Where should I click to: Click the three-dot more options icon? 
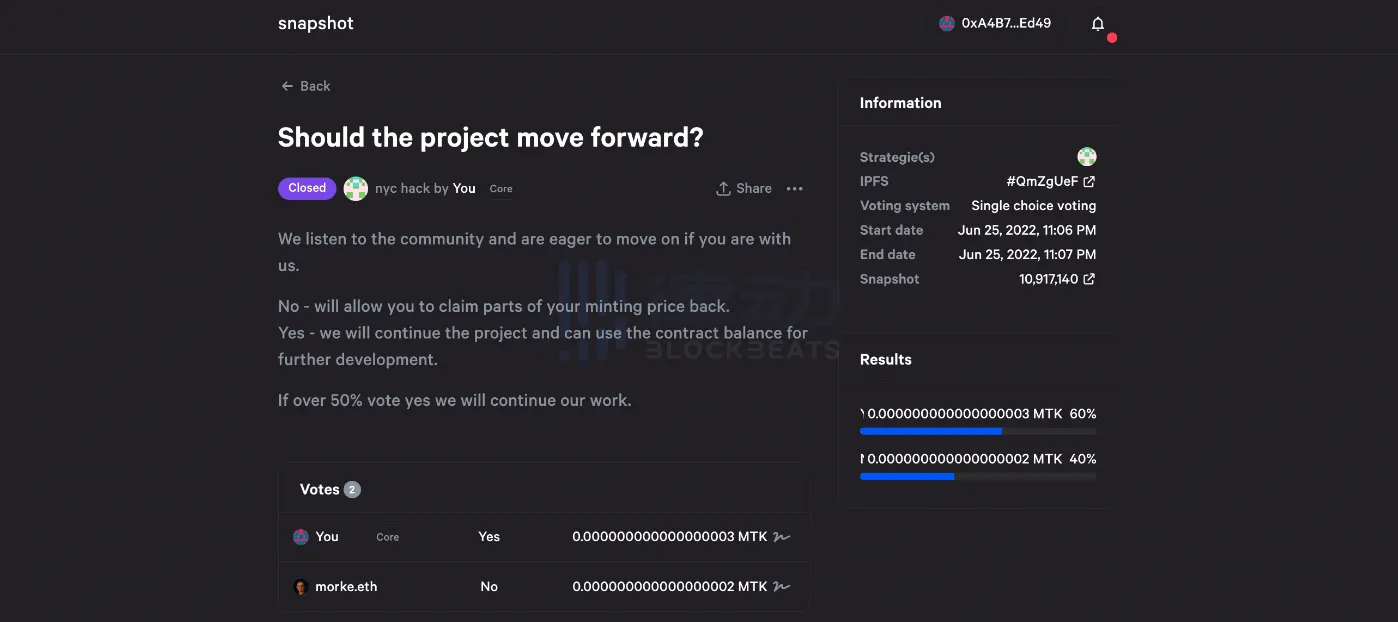(795, 189)
